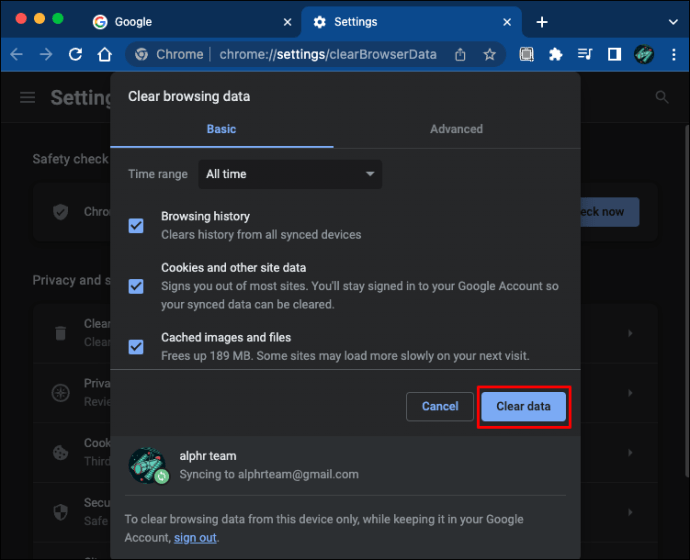690x560 pixels.
Task: Go to the Chrome home page
Action: click(105, 54)
